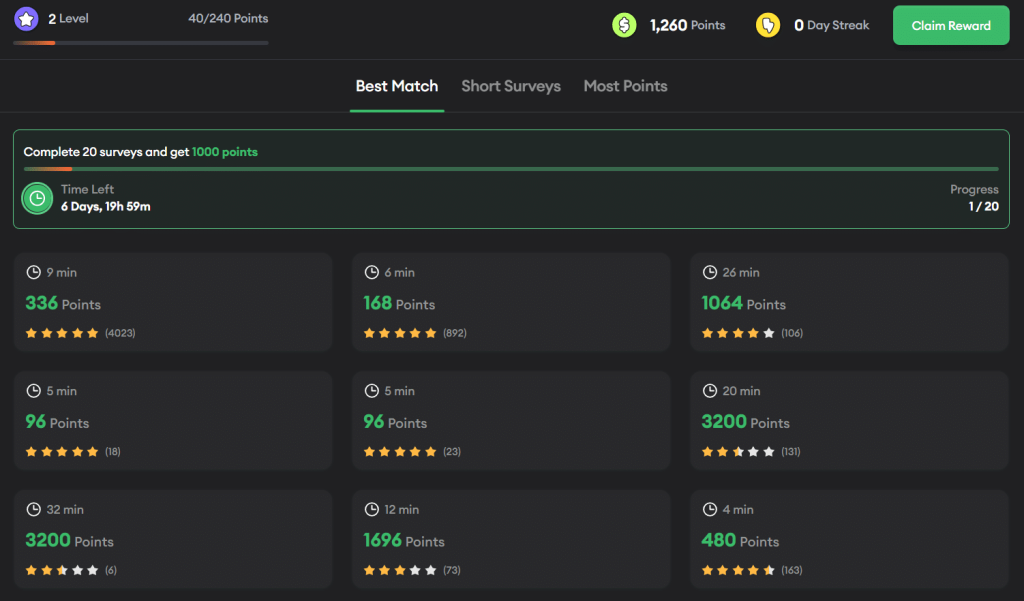Screen dimensions: 1024x601
Task: Click the green timer icon beside Time Left
Action: pyautogui.click(x=38, y=198)
